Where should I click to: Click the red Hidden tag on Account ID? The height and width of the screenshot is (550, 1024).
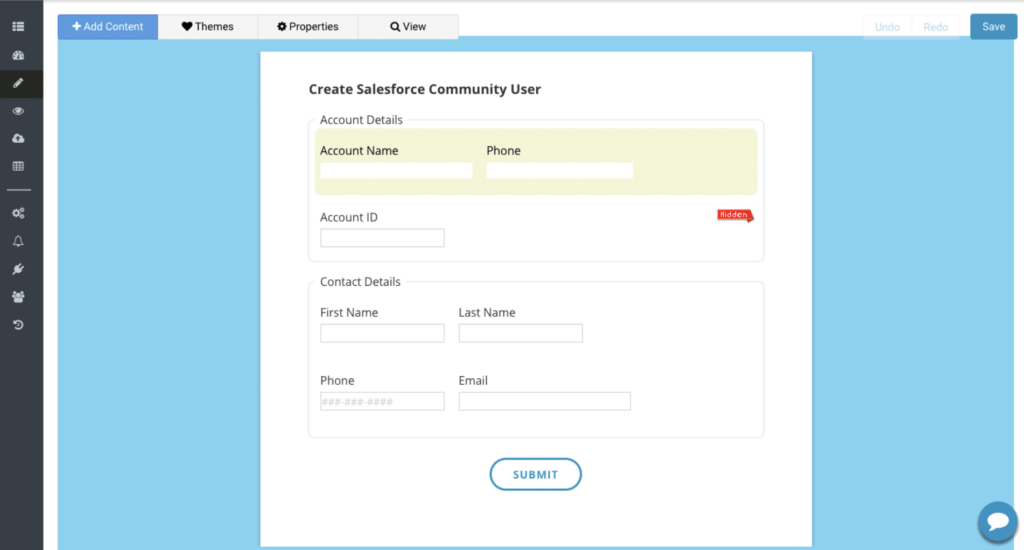tap(735, 215)
